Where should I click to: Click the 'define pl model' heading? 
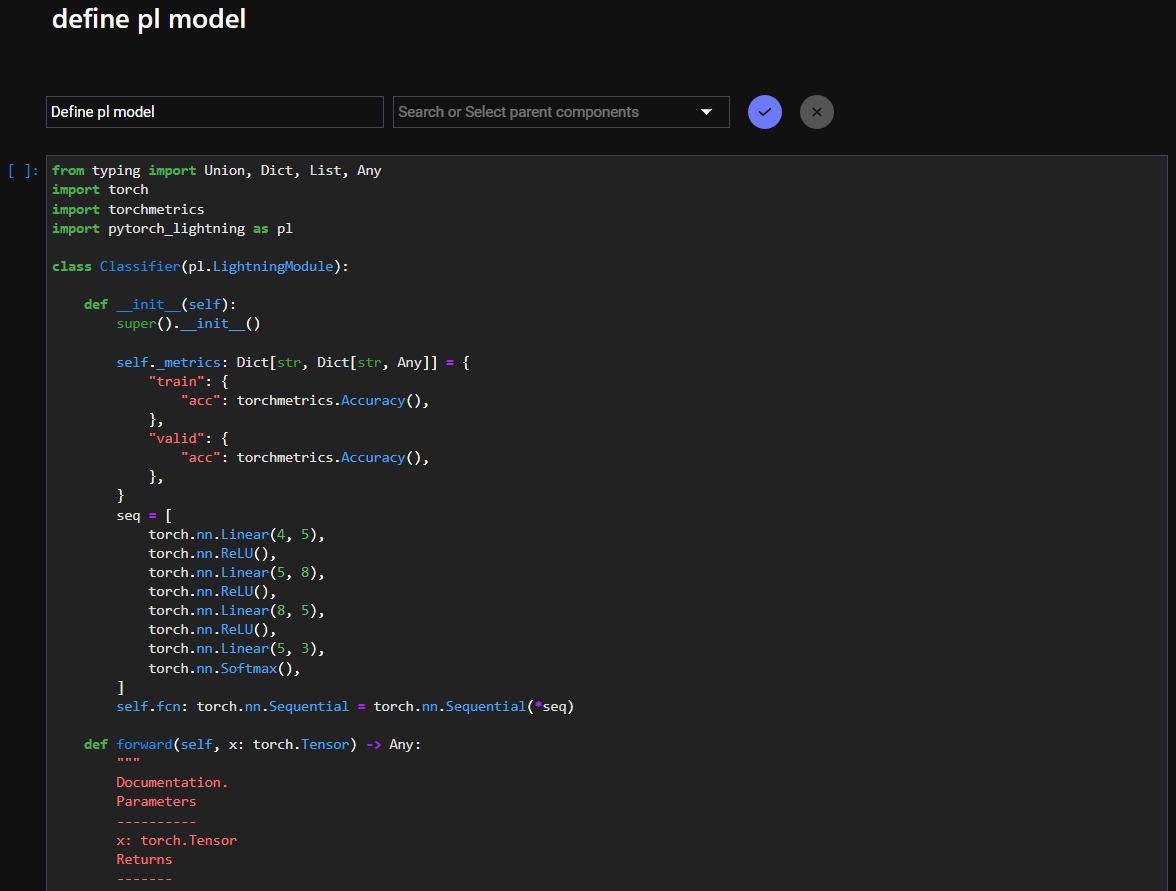point(149,18)
